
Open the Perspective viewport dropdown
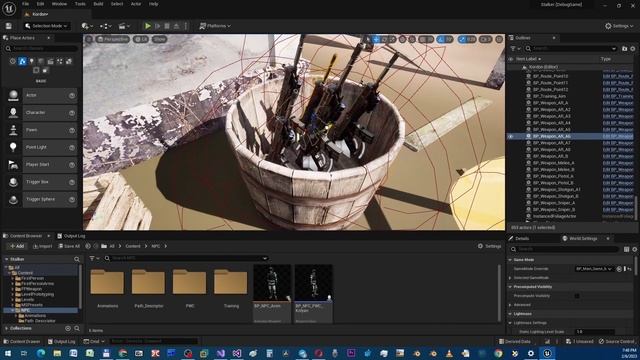point(113,39)
